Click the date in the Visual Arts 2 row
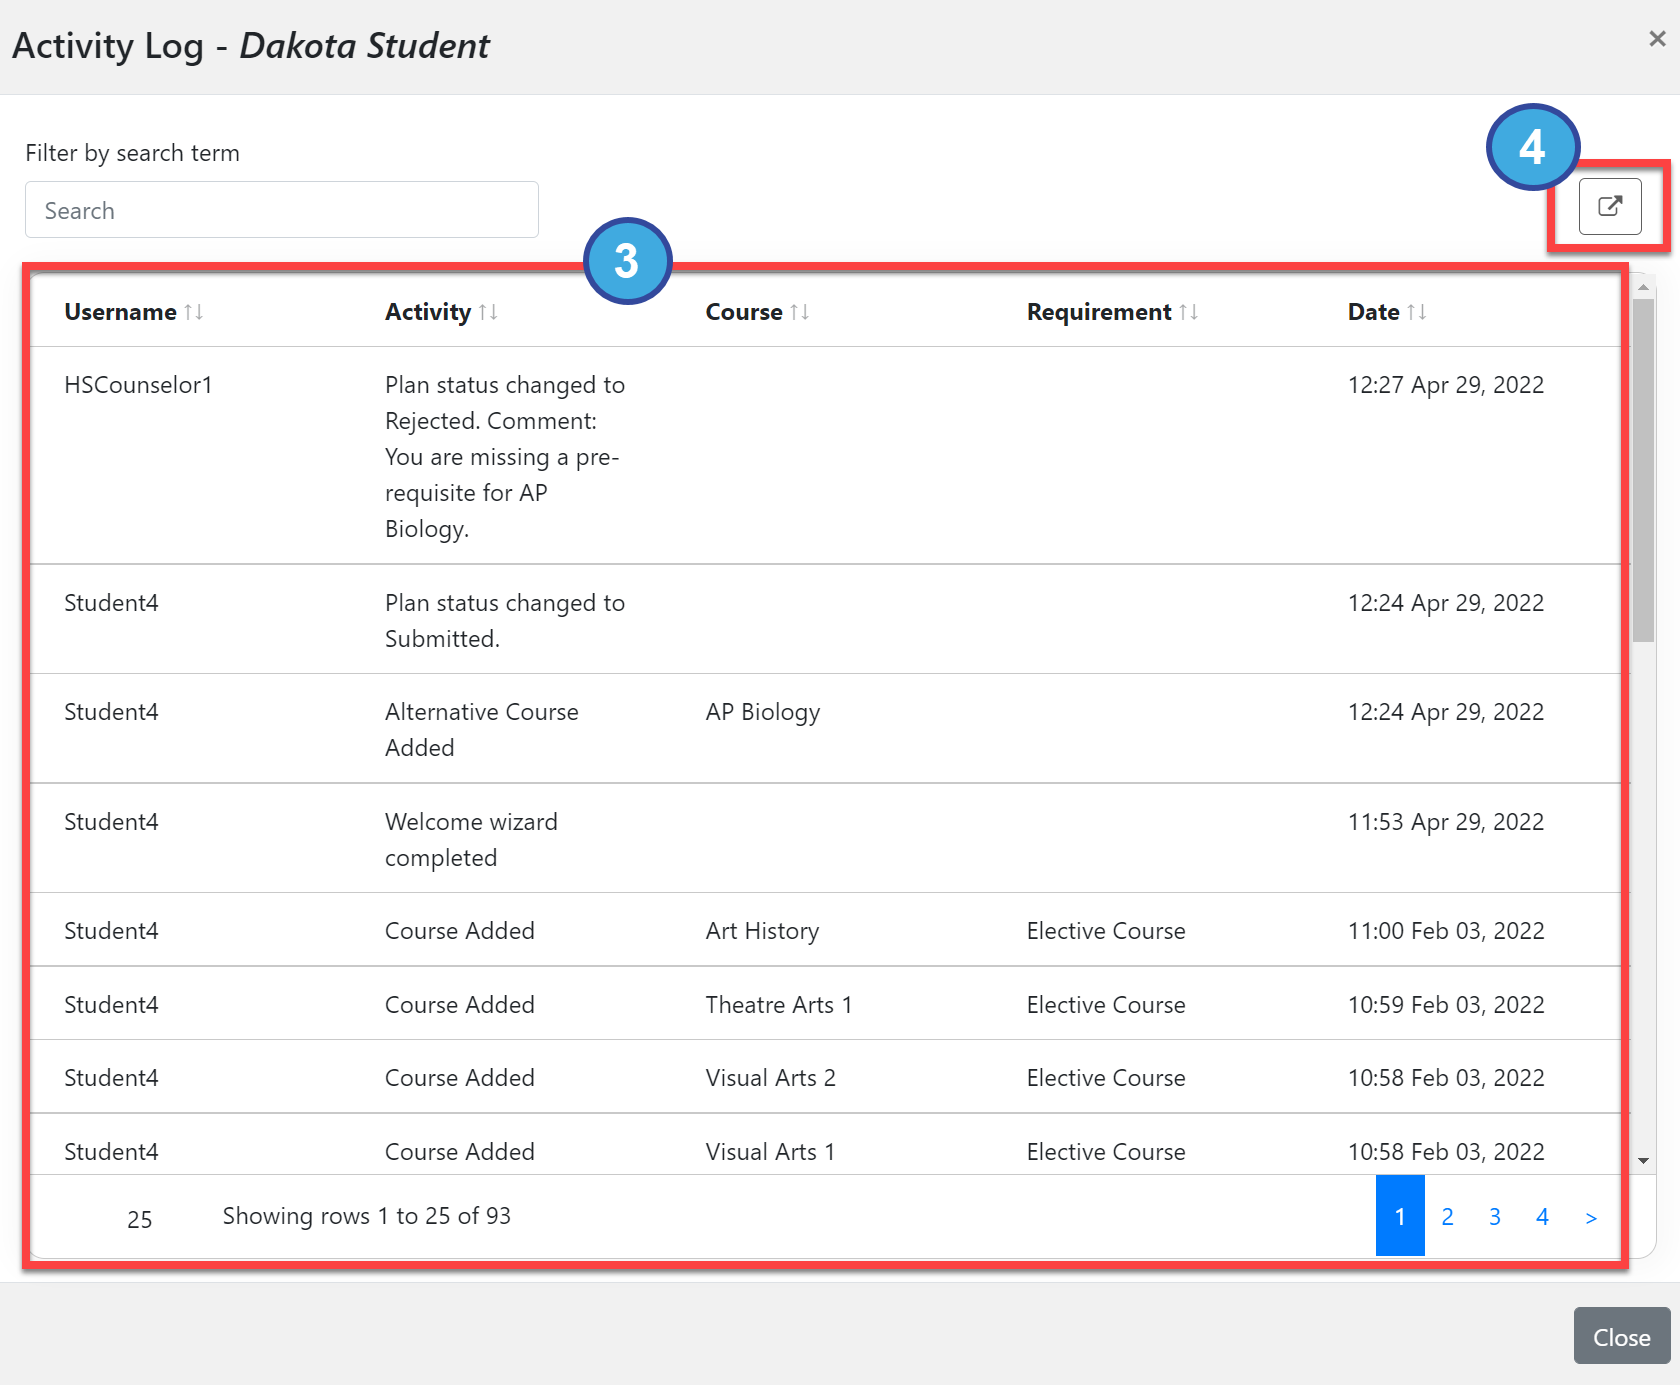This screenshot has width=1680, height=1385. (x=1445, y=1078)
